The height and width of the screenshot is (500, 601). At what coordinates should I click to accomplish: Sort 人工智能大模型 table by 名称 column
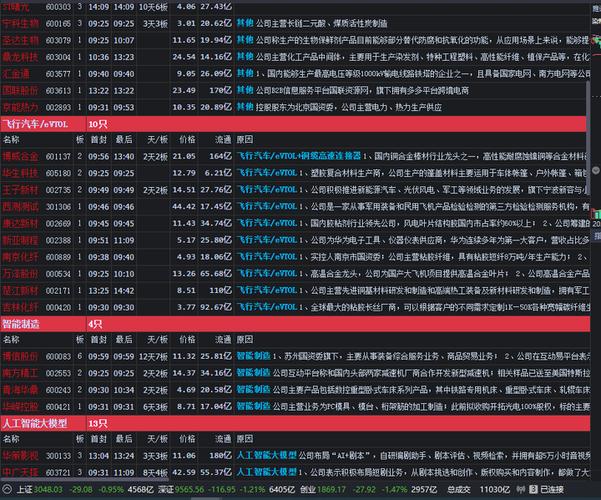(x=11, y=439)
